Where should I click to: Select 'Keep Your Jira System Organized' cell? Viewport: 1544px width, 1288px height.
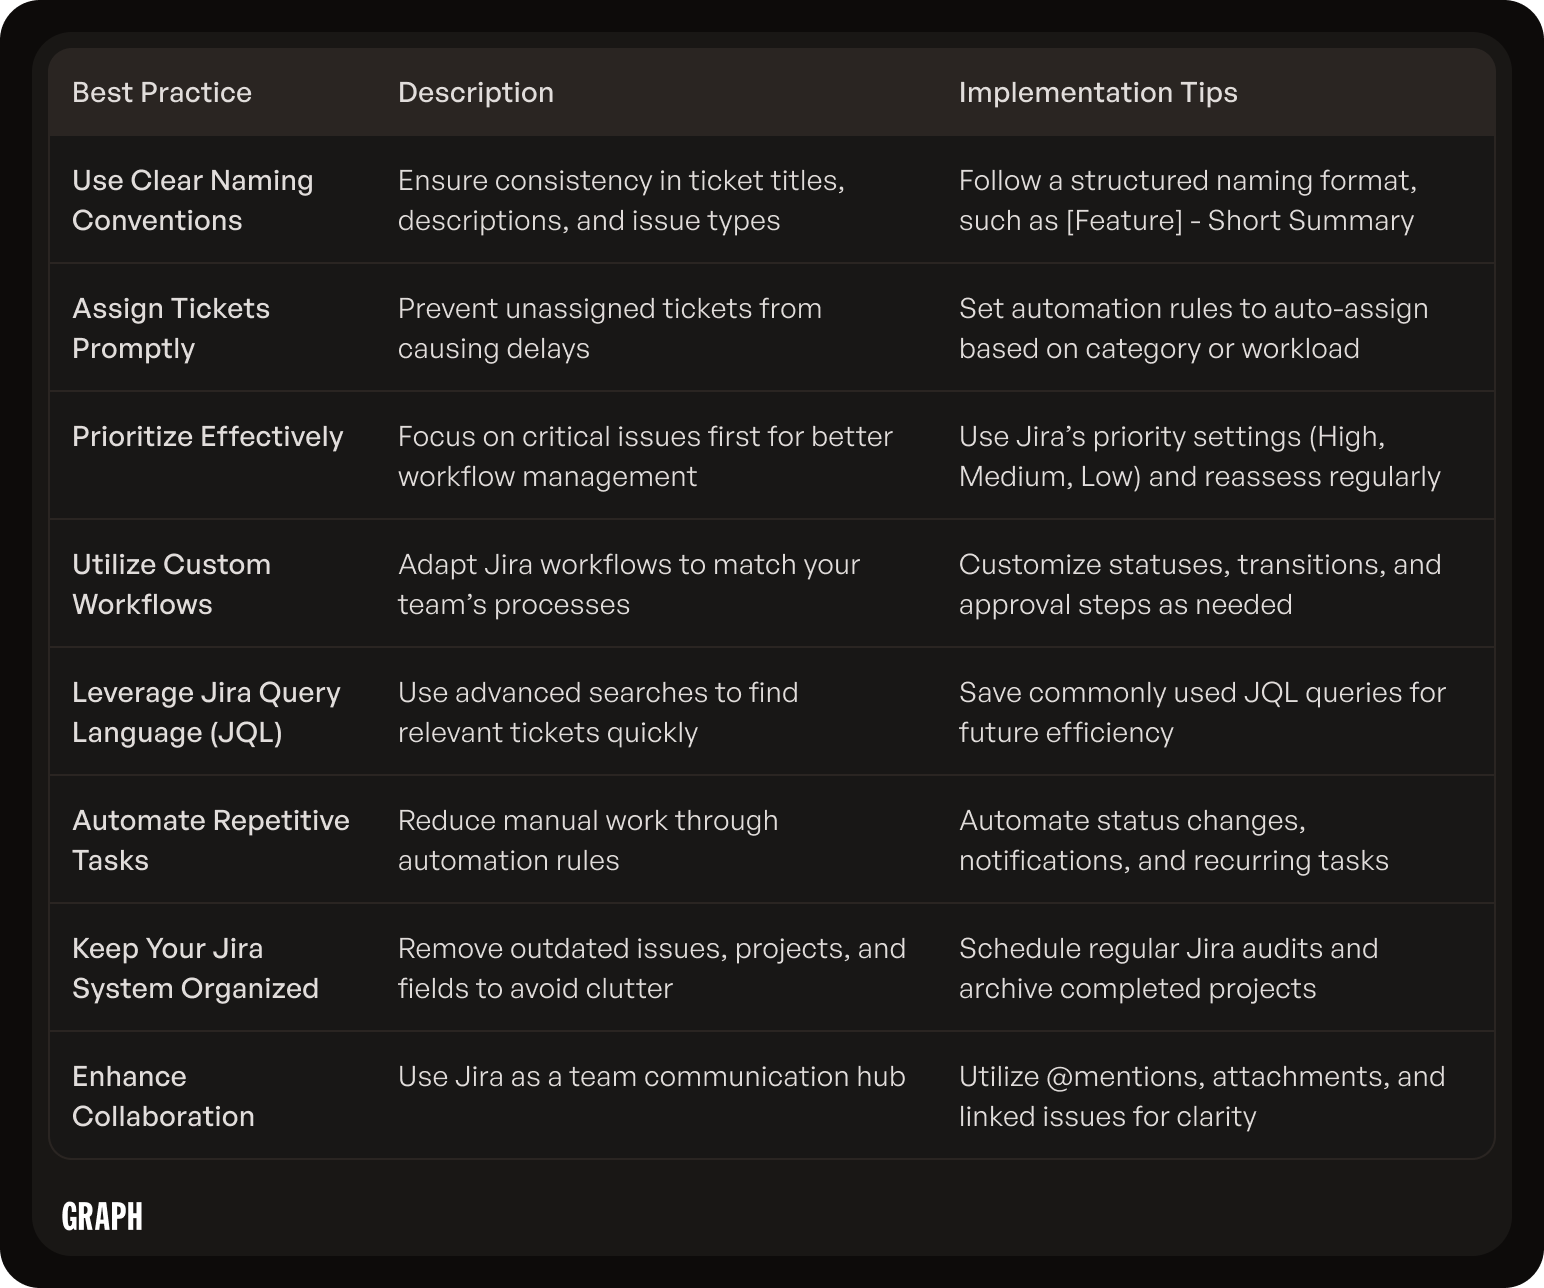(195, 968)
